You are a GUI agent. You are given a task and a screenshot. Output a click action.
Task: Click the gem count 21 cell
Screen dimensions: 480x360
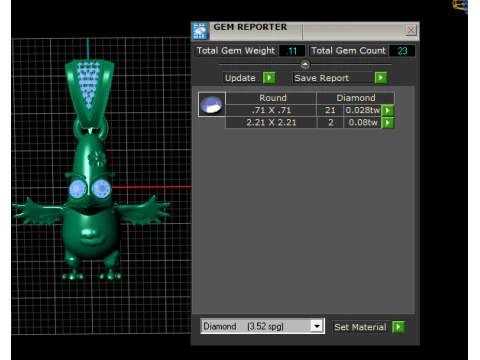(330, 110)
